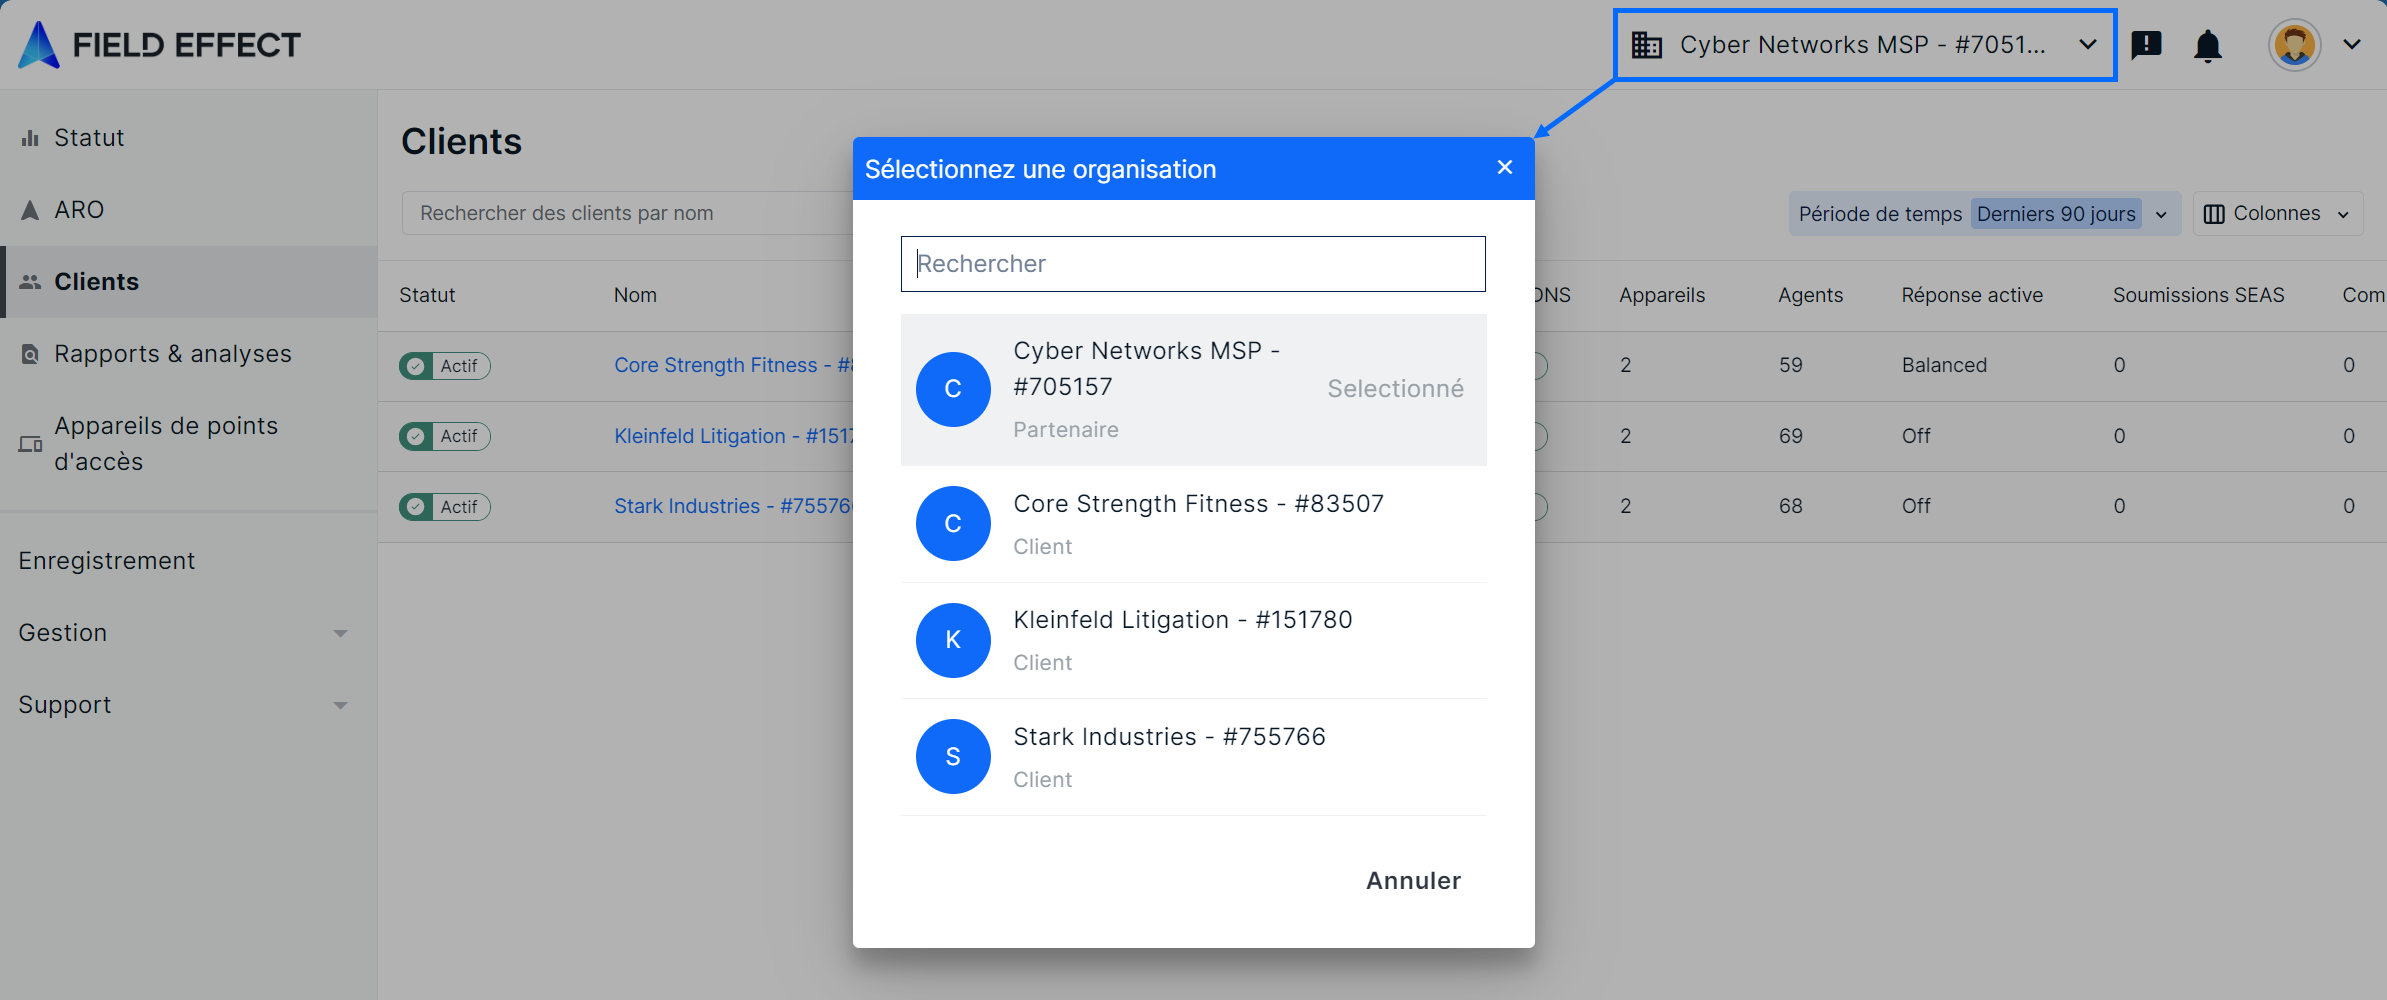This screenshot has height=1000, width=2387.
Task: Expand the user account chevron menu
Action: pyautogui.click(x=2352, y=45)
